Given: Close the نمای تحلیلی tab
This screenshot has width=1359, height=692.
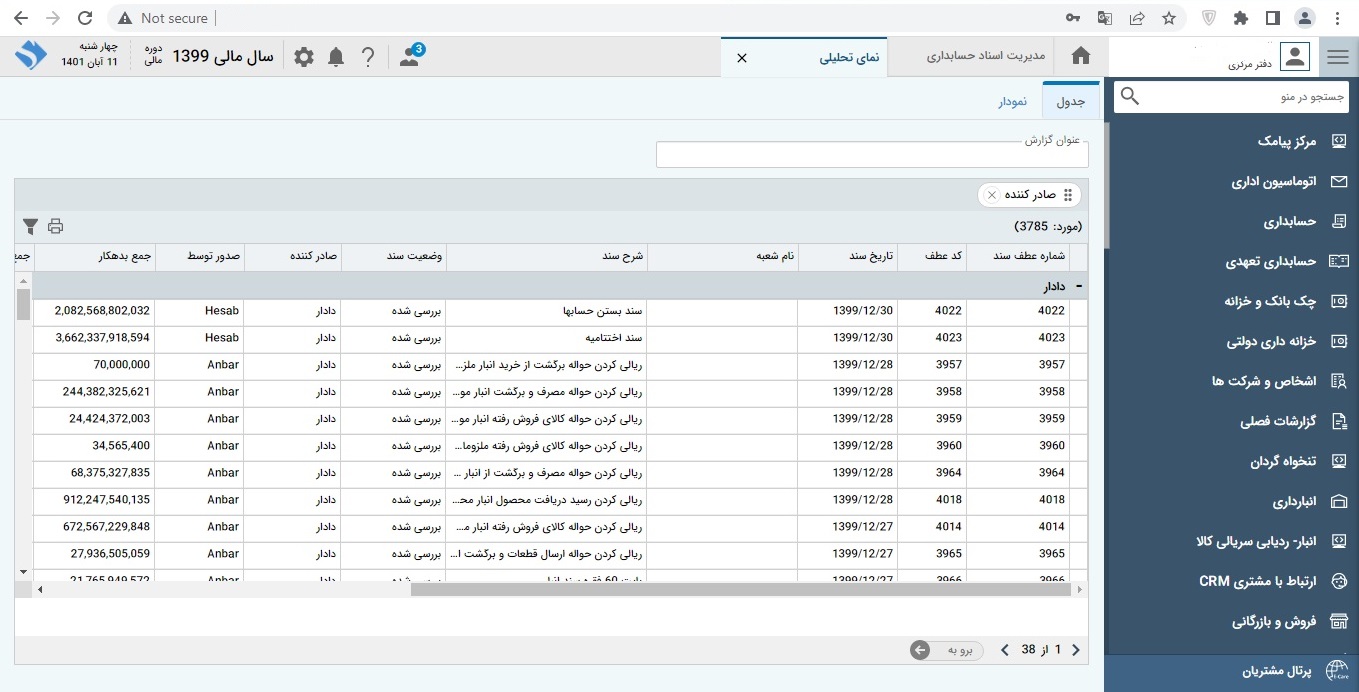Looking at the screenshot, I should coord(741,58).
